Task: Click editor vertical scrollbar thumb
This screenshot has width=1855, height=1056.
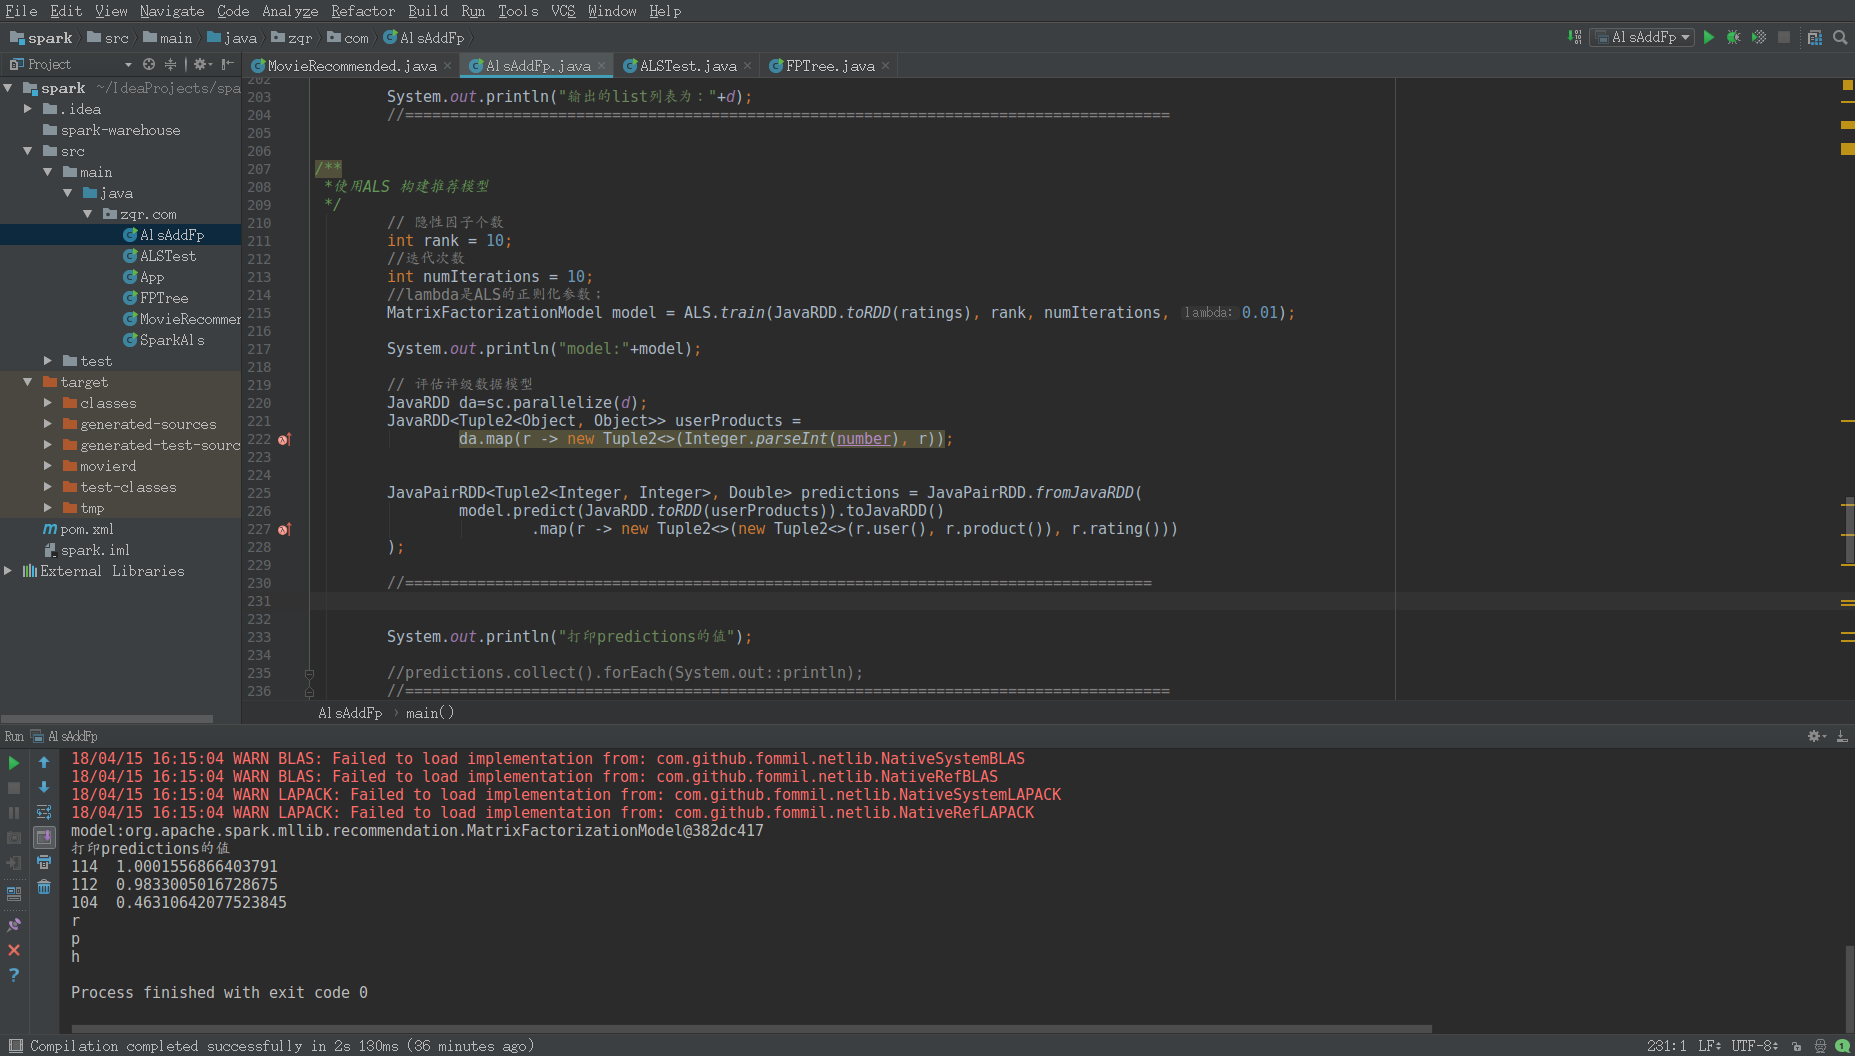Action: [x=1848, y=531]
